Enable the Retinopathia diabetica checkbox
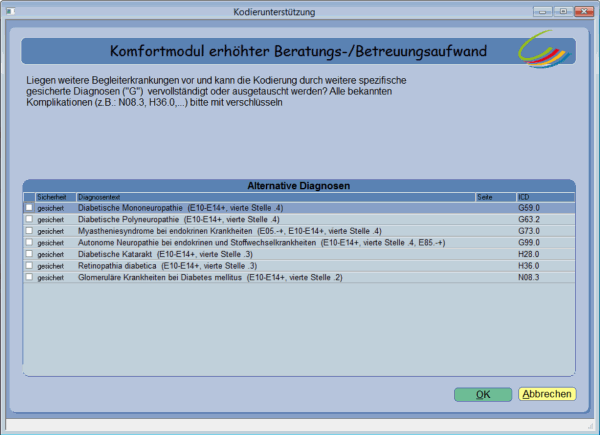Viewport: 600px width, 435px height. tap(29, 266)
